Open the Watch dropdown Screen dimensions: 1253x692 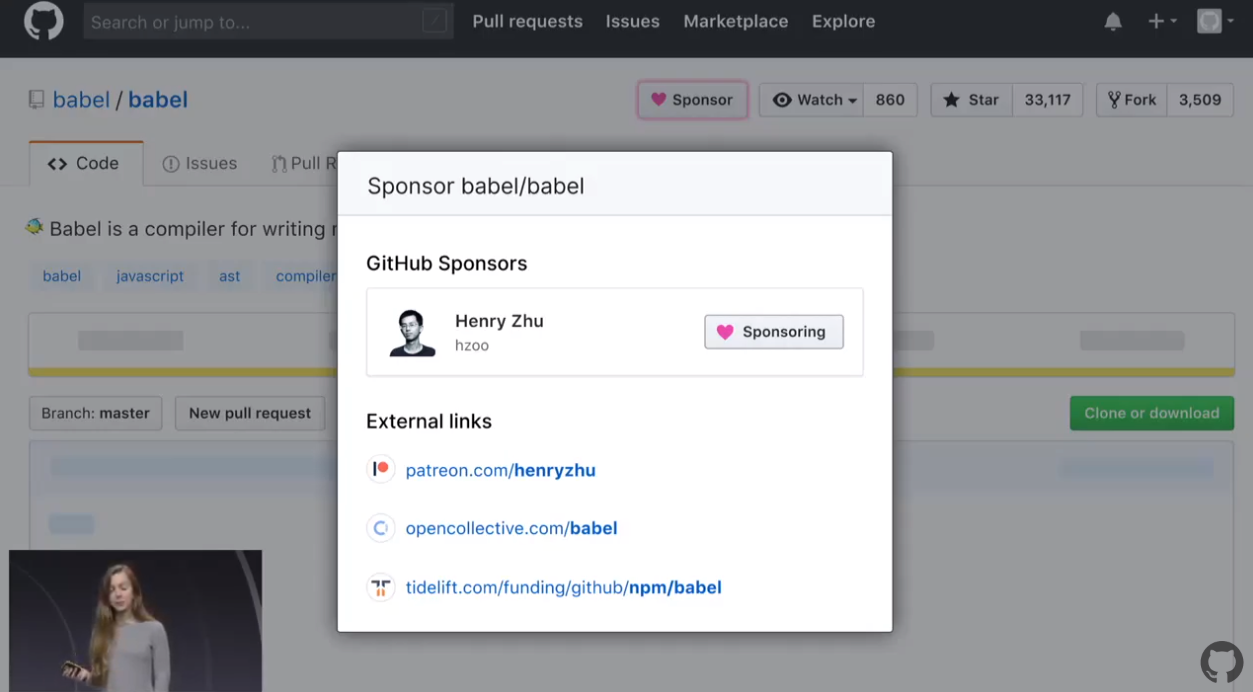pyautogui.click(x=816, y=100)
